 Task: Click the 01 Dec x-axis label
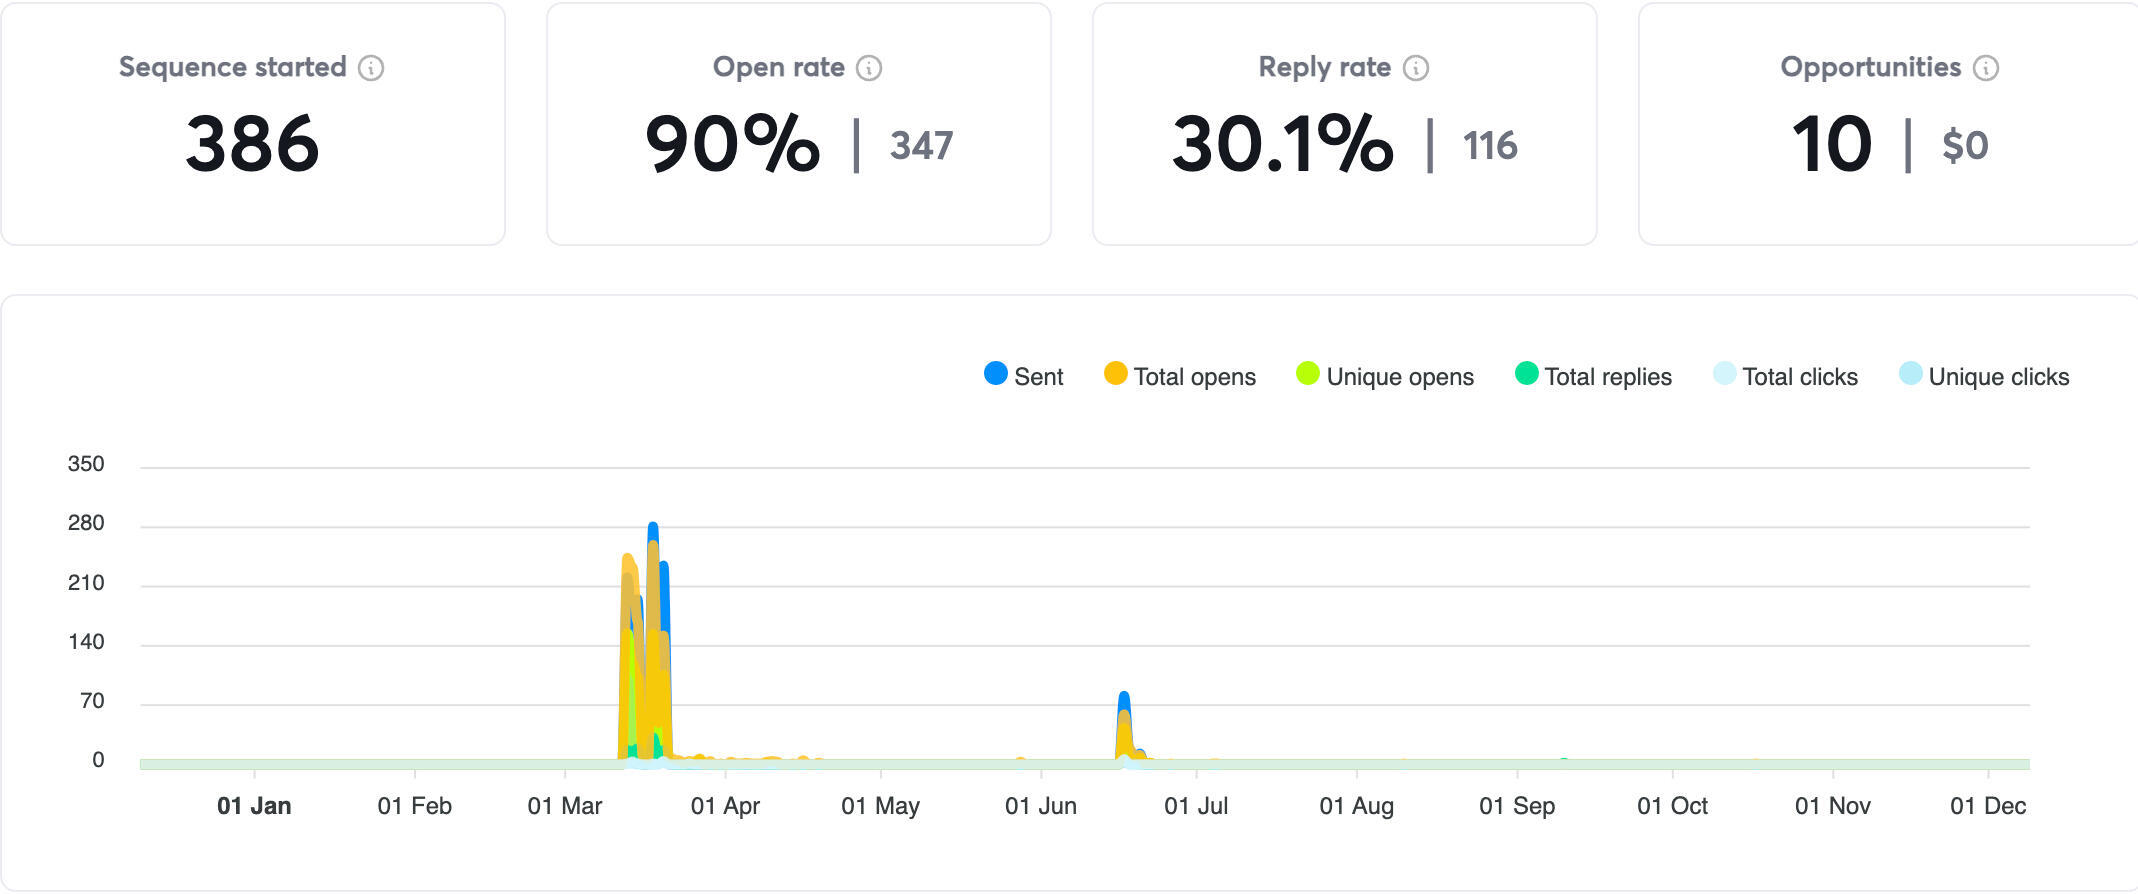pos(1987,806)
